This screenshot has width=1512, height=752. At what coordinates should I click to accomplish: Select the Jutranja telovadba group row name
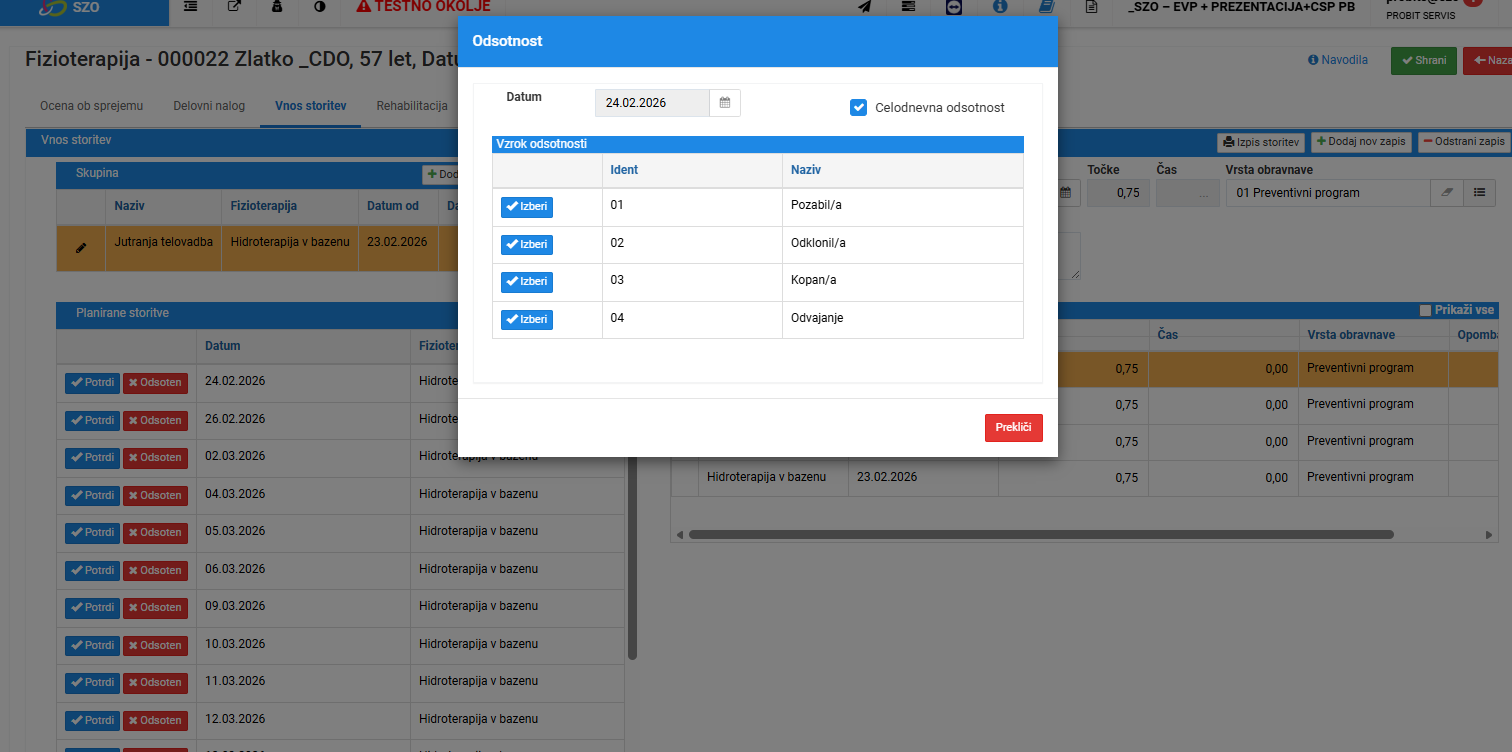164,242
